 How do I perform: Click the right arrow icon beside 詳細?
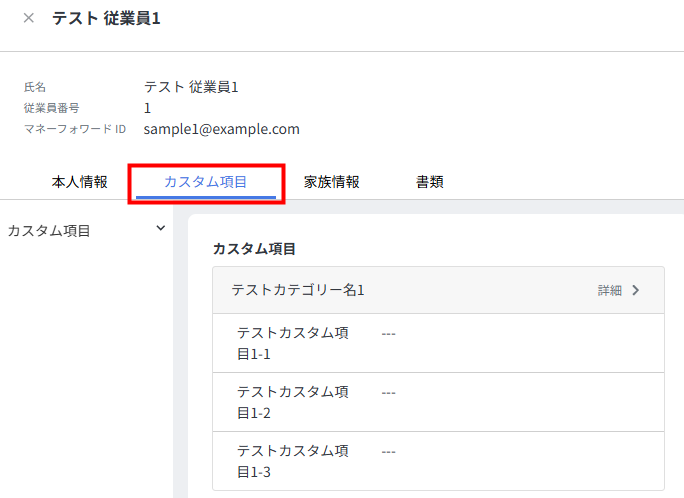(x=635, y=290)
